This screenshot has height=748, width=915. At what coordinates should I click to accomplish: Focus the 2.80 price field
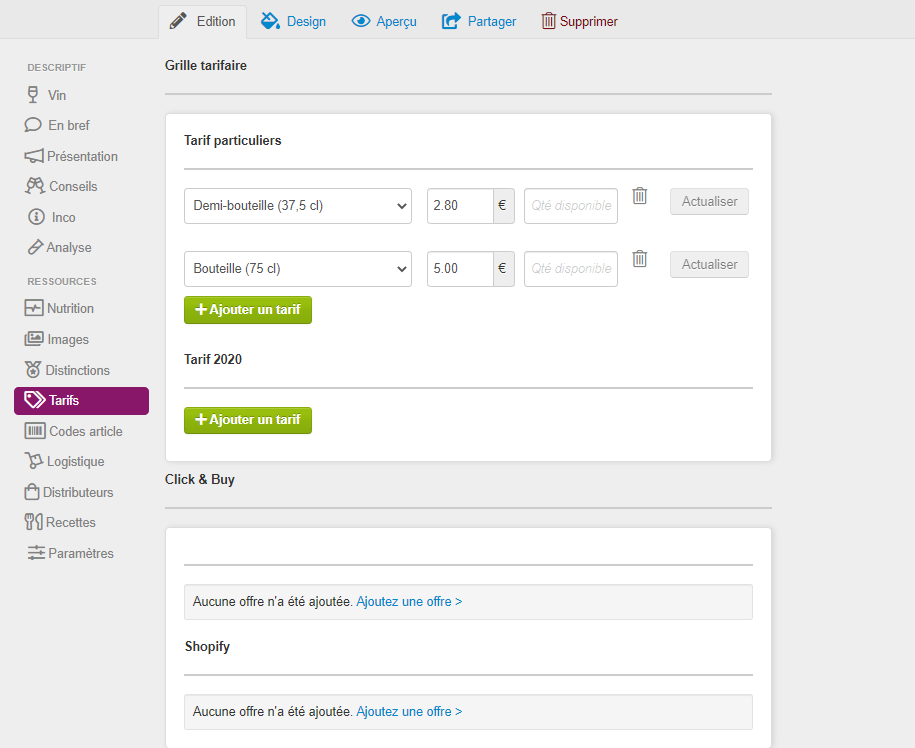point(460,206)
